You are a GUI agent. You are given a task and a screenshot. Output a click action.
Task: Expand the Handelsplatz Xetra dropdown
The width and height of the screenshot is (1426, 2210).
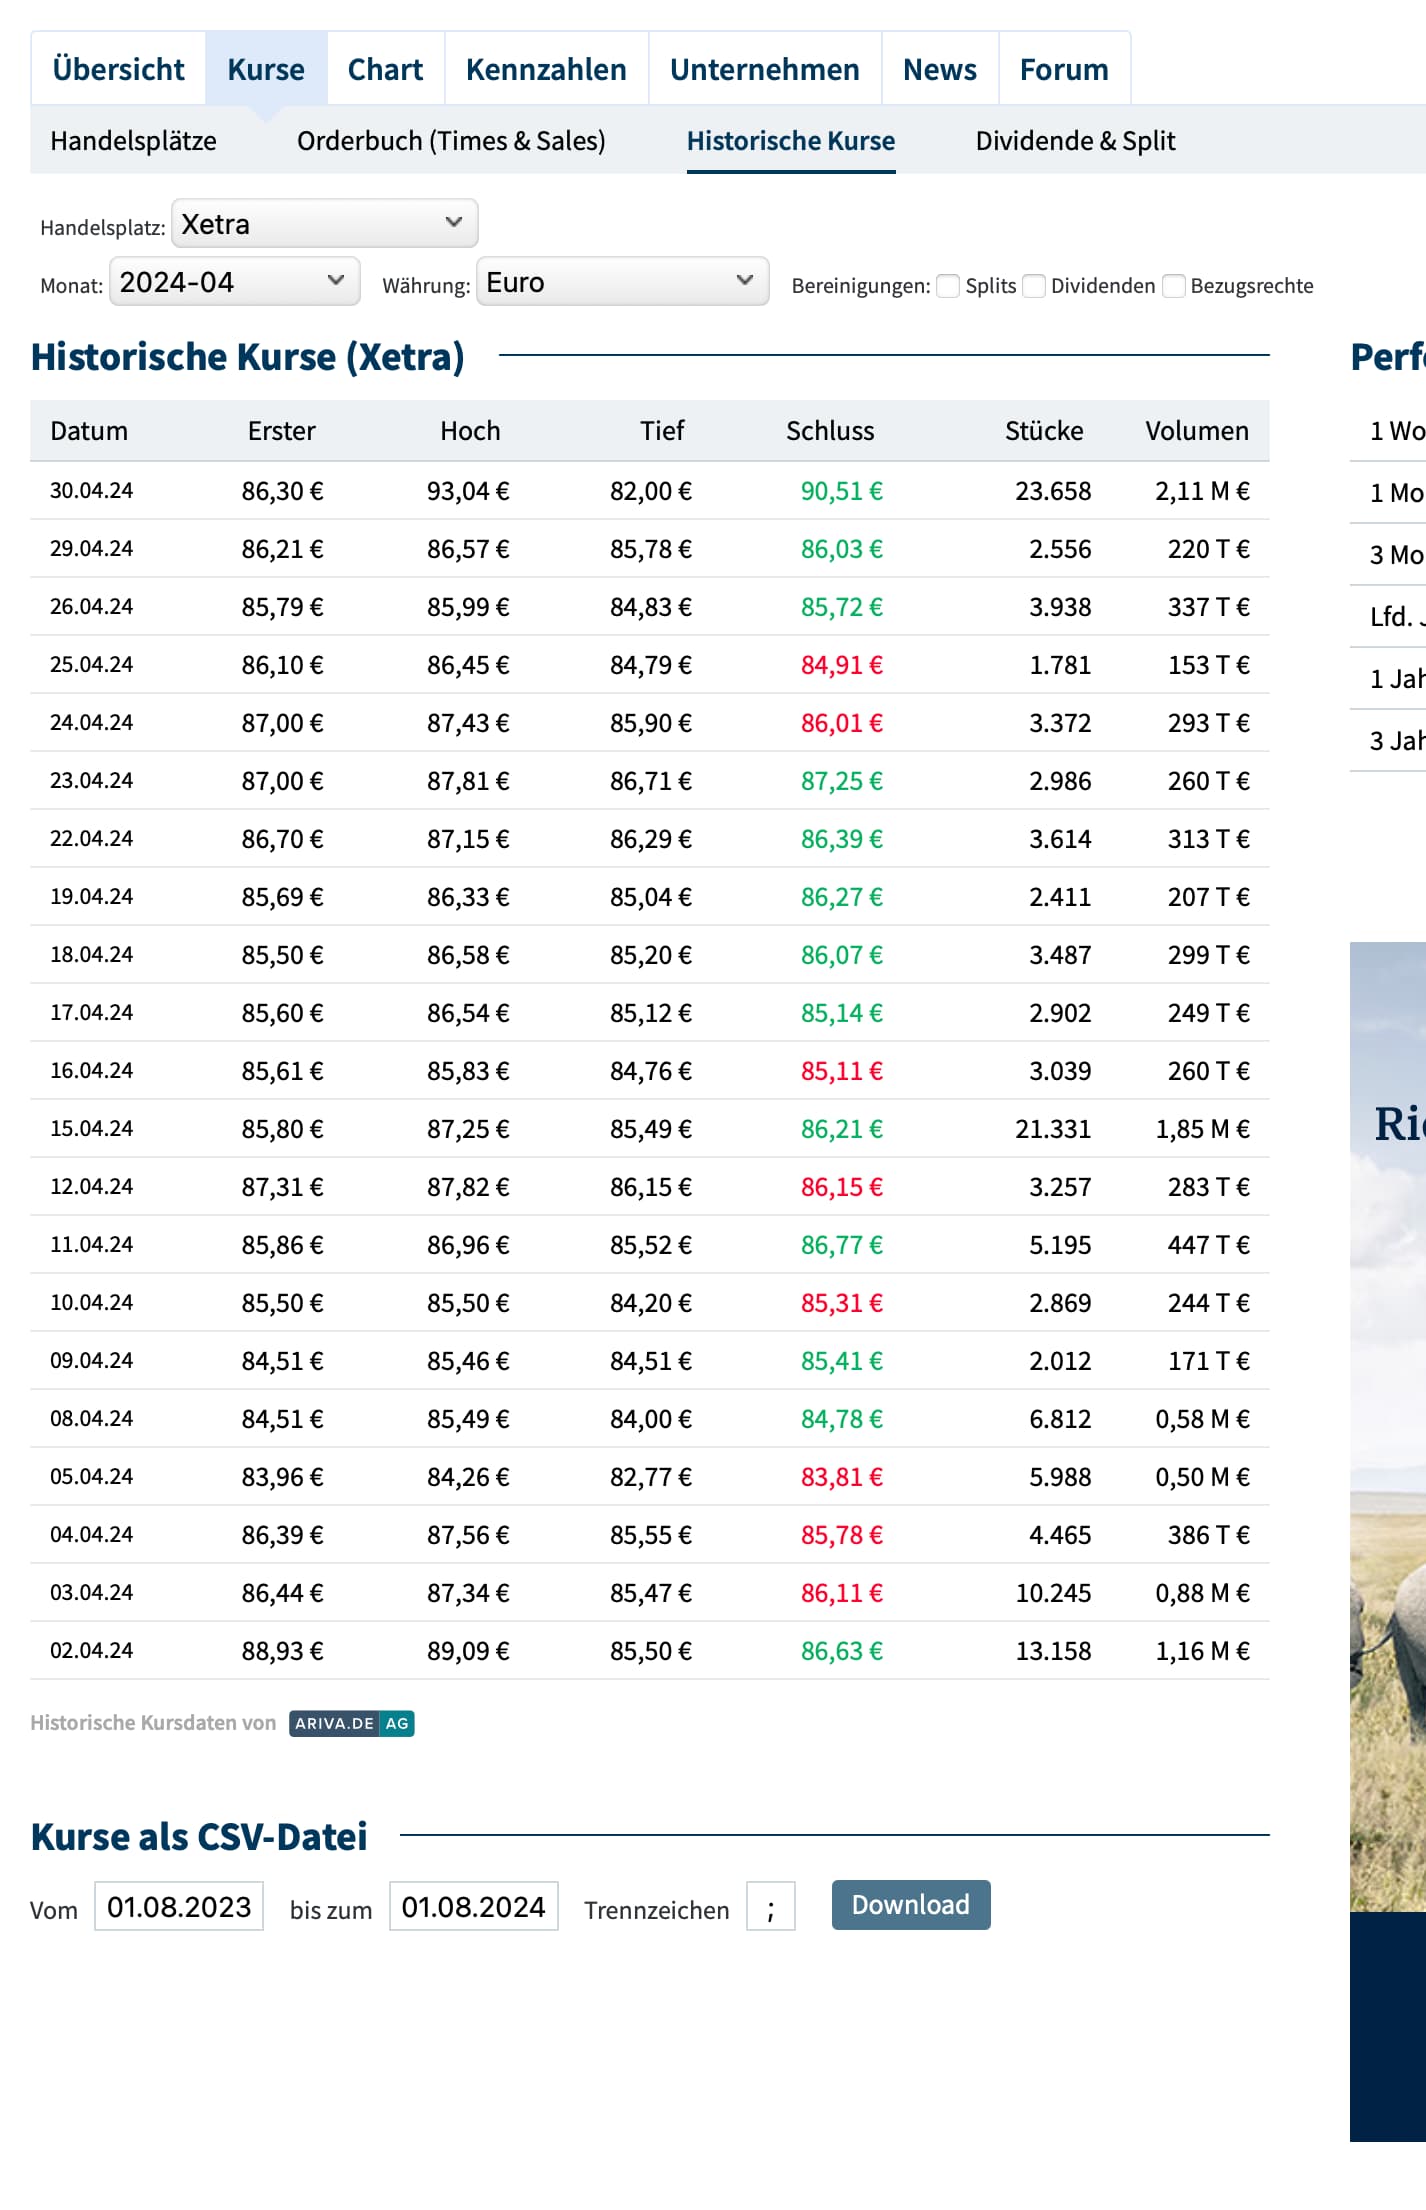coord(325,223)
